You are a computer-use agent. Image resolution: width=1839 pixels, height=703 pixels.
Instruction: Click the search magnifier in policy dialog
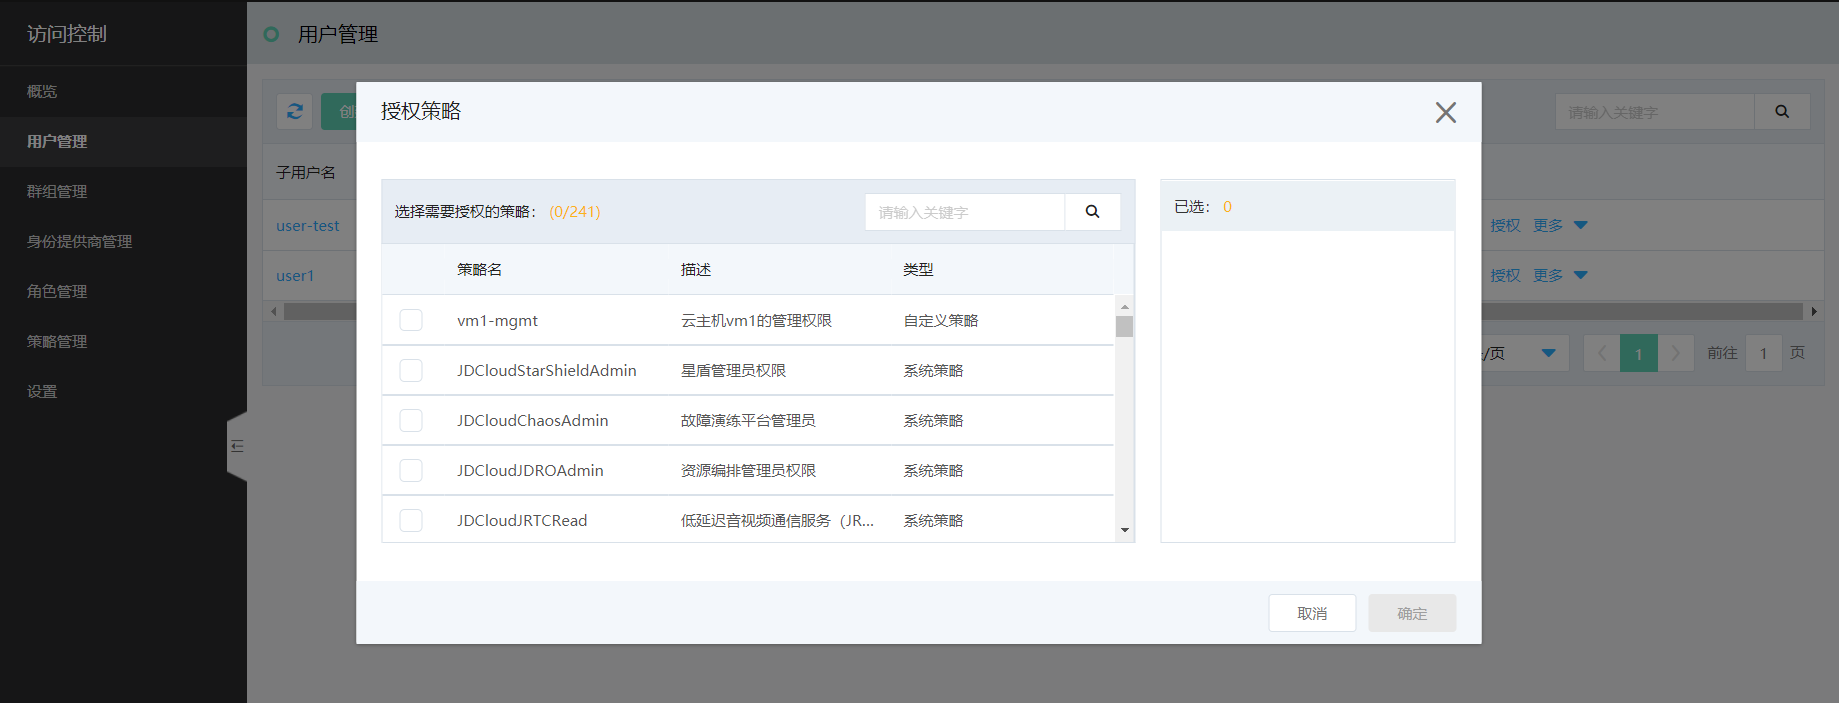click(x=1092, y=212)
